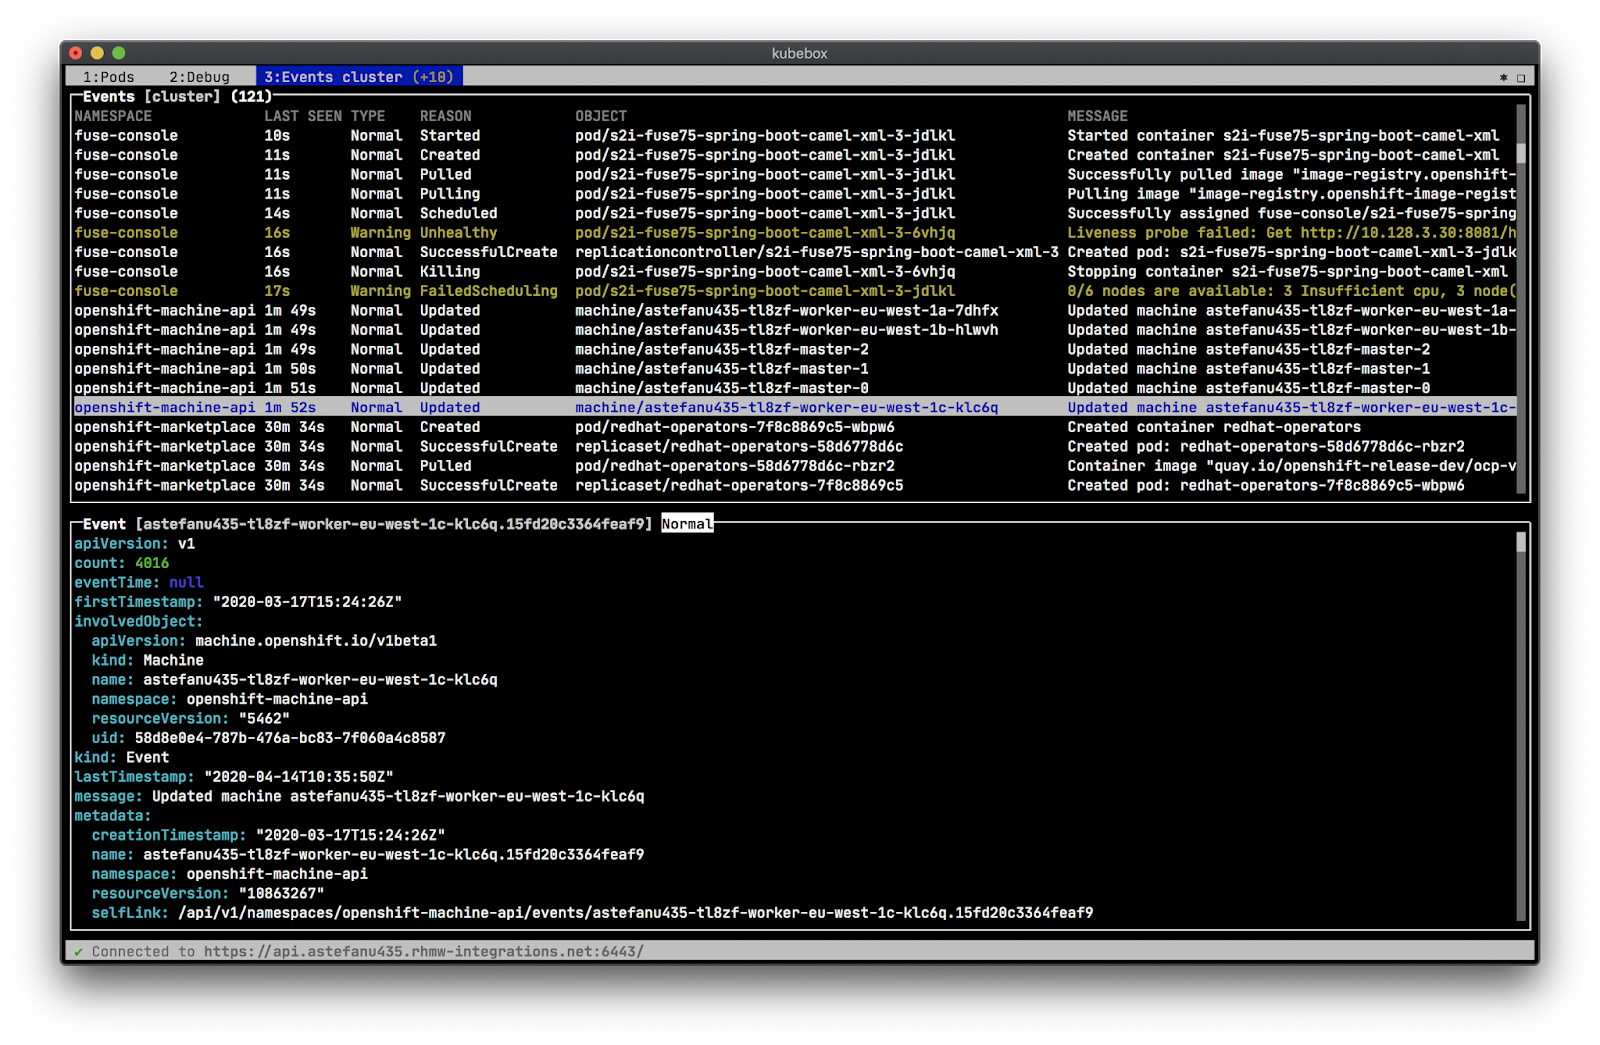This screenshot has width=1600, height=1045.
Task: Click the MESSAGE column header
Action: 1097,116
